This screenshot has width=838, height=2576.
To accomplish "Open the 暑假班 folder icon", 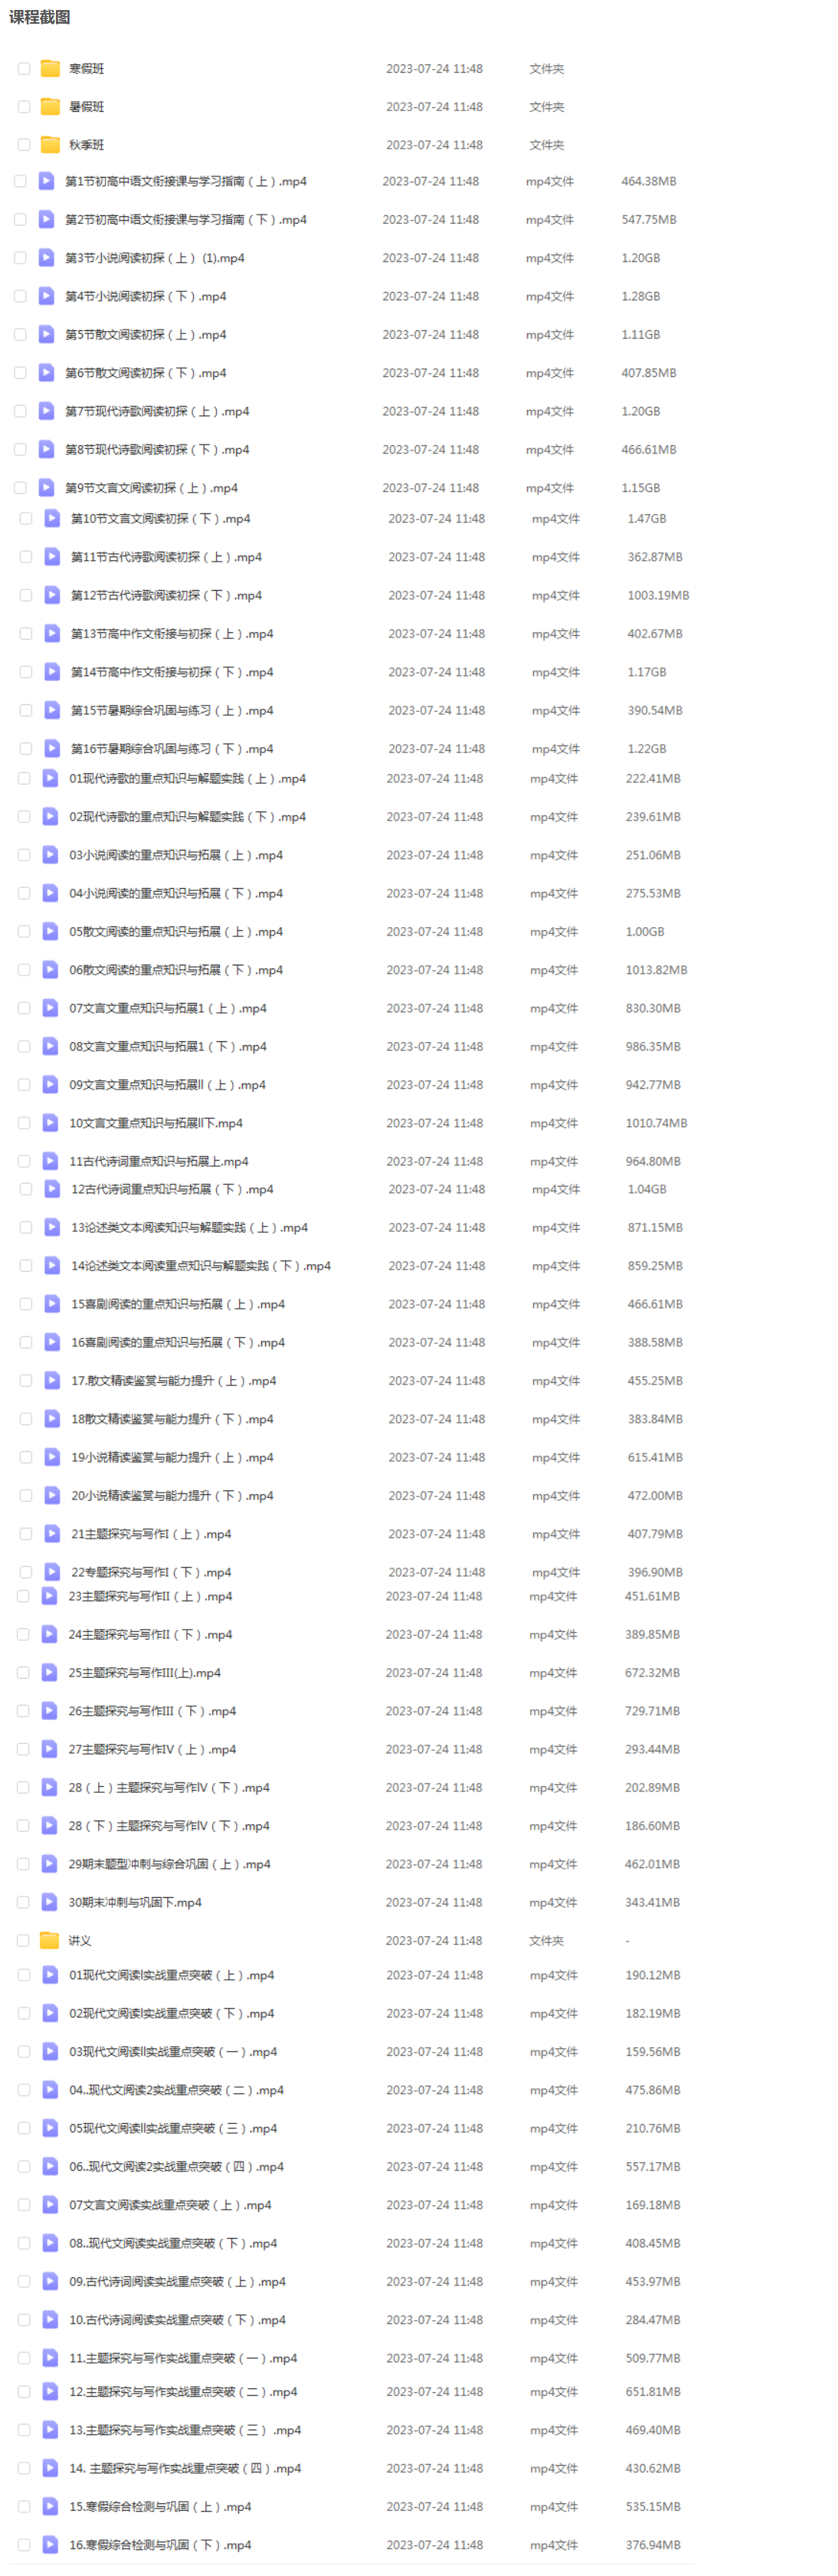I will [x=50, y=107].
